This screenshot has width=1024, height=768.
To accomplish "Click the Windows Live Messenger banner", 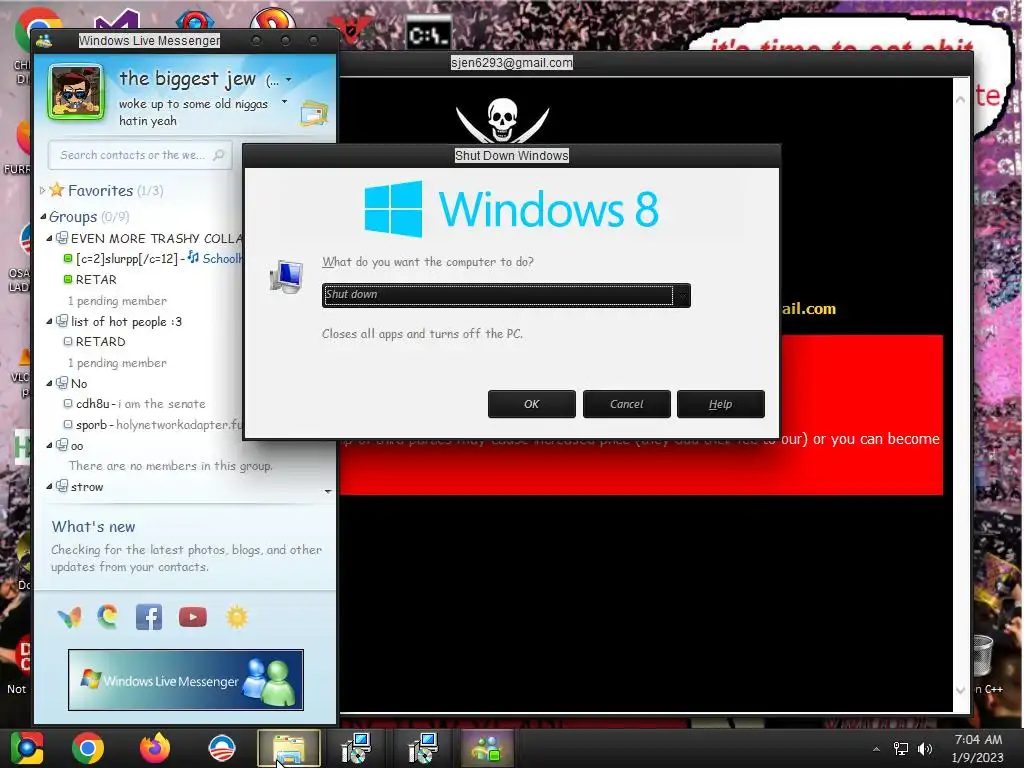I will [185, 680].
